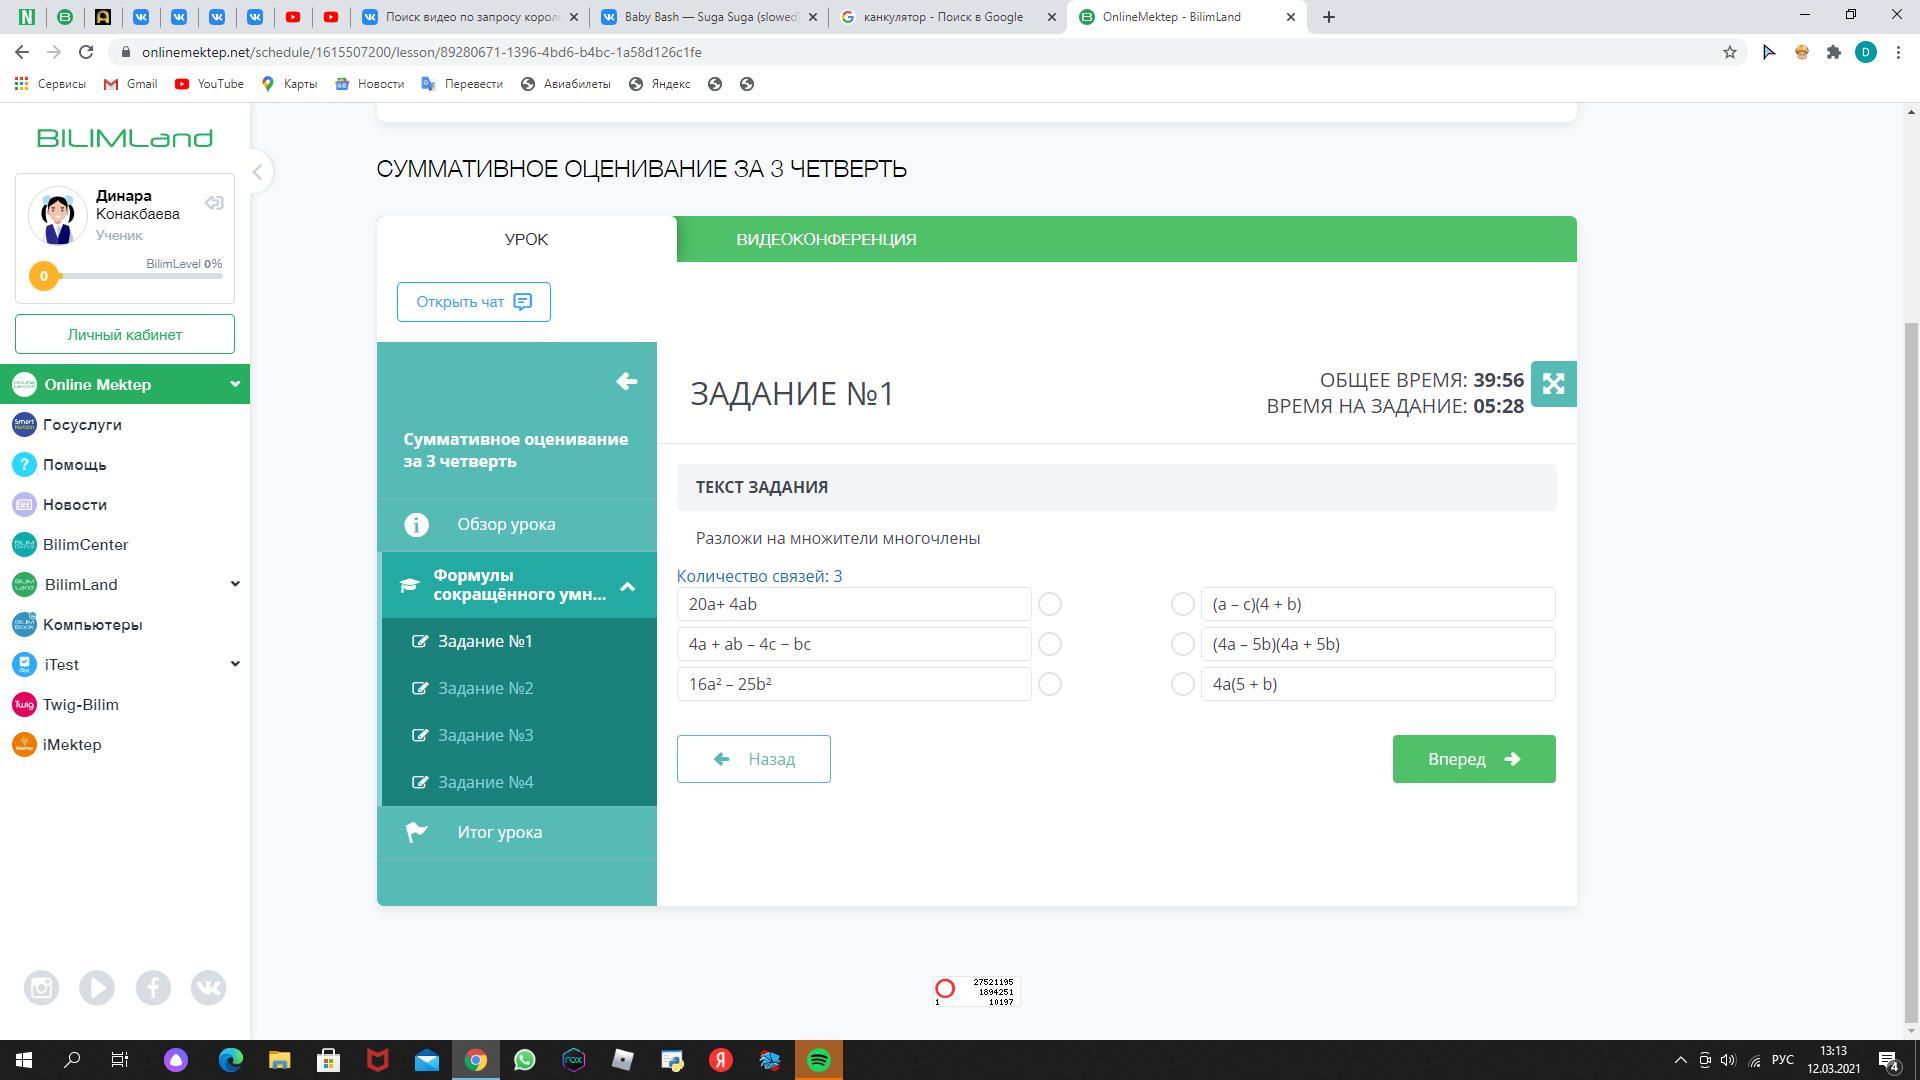Click the Открыть чат button

[473, 302]
